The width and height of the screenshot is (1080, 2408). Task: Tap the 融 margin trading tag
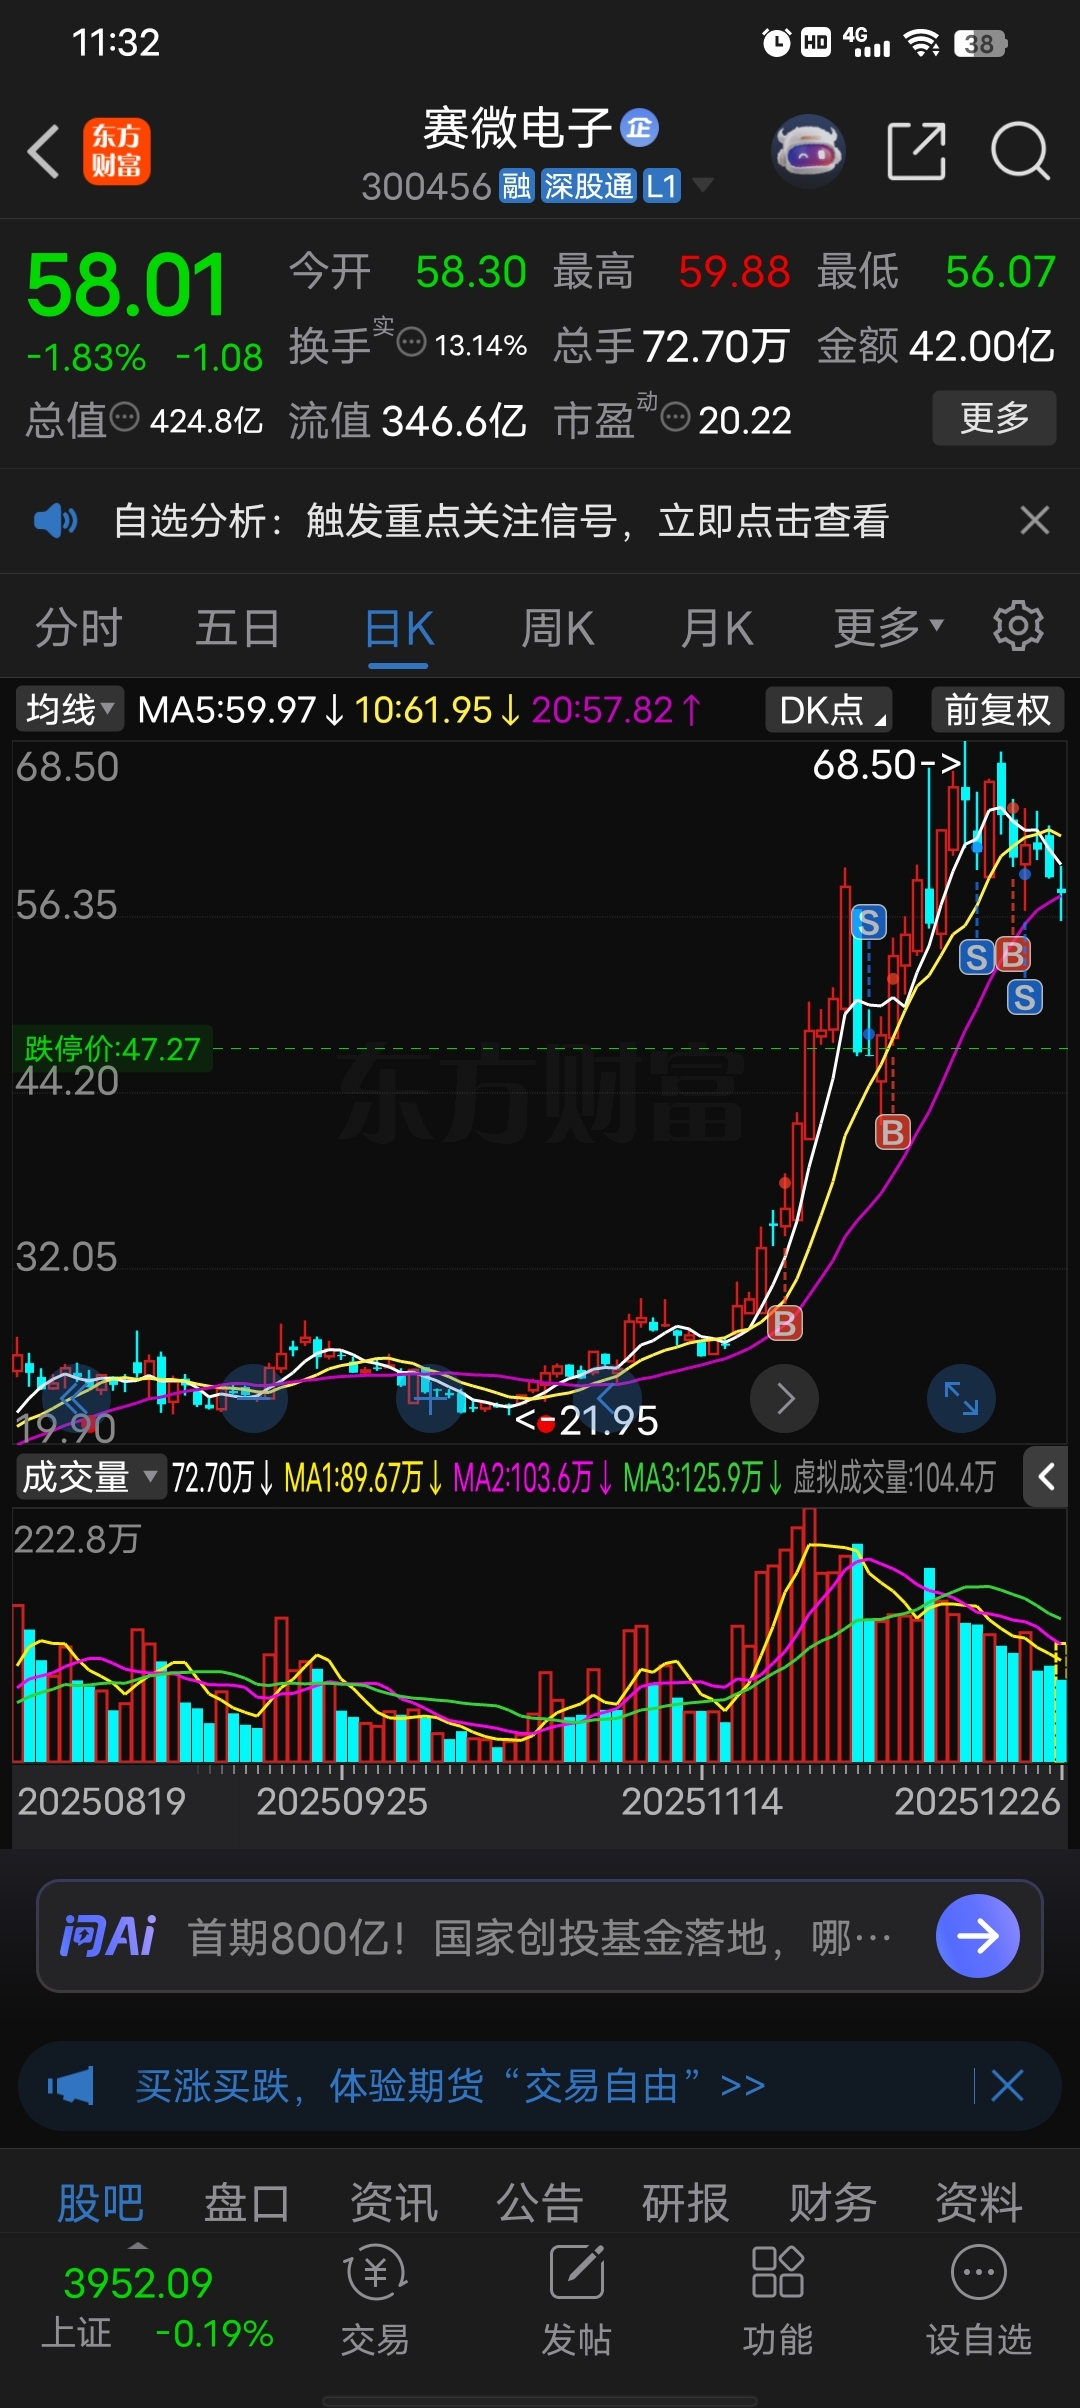(516, 186)
